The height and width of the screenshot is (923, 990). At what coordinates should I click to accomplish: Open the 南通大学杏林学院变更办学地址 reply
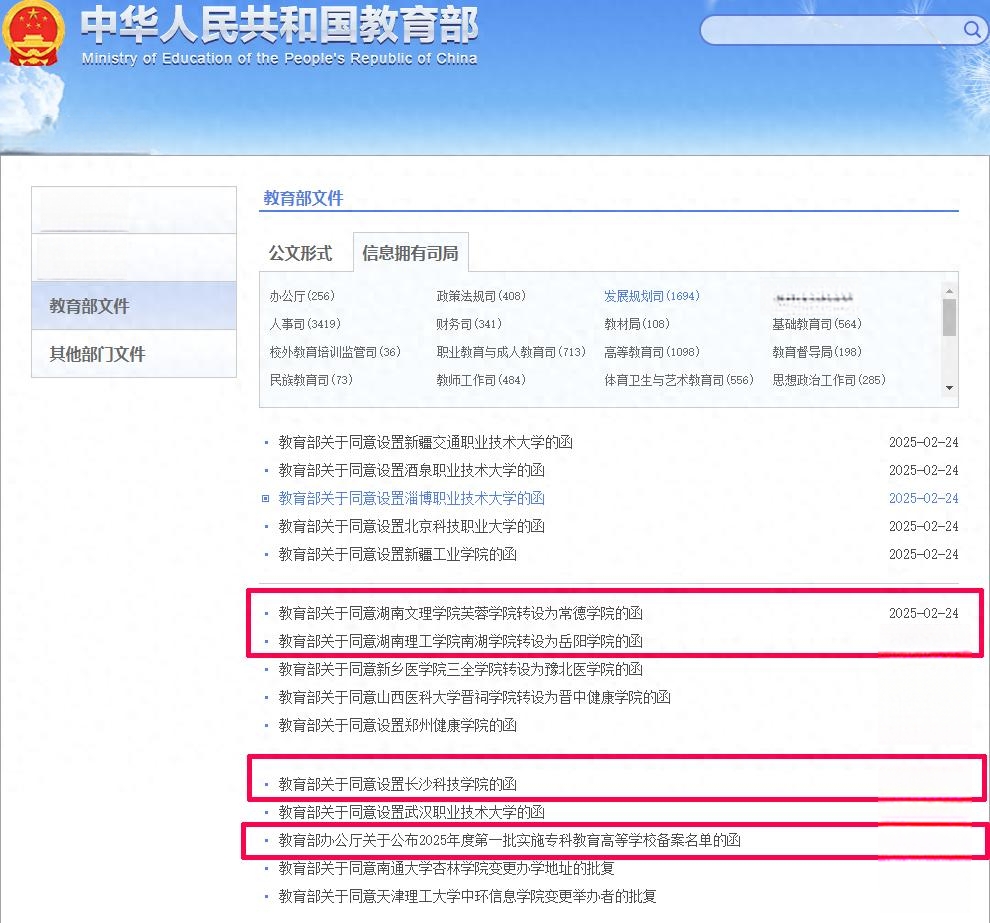click(x=446, y=868)
